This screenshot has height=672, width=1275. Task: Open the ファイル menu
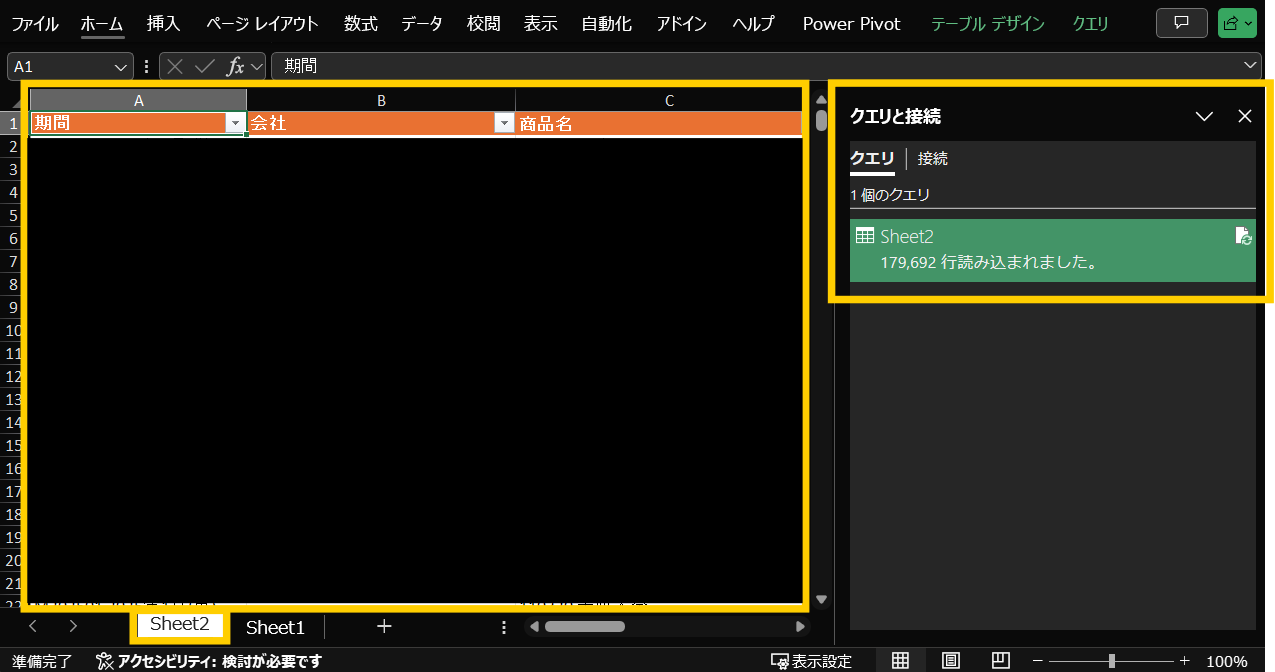35,24
